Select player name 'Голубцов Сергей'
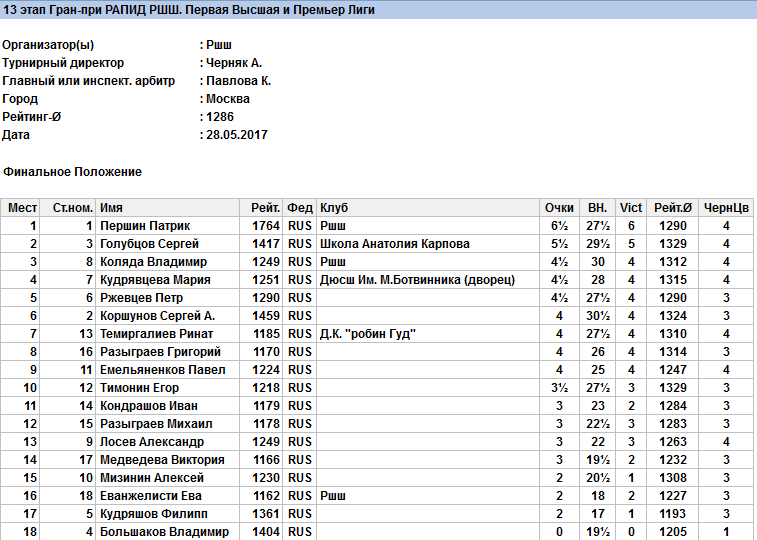 (149, 243)
